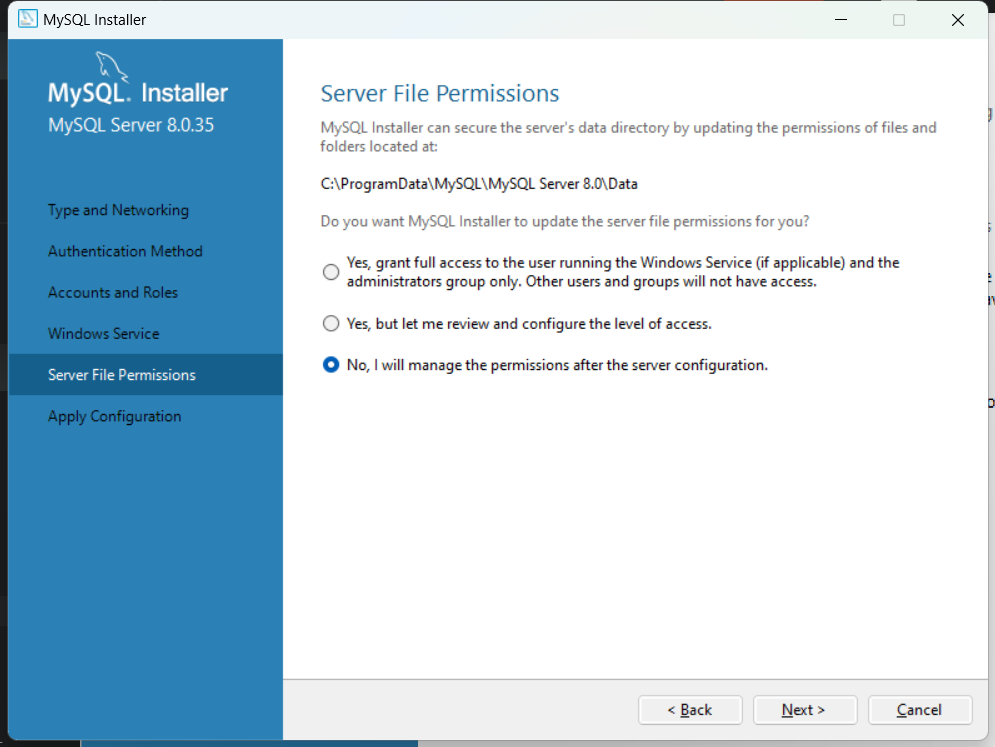This screenshot has width=995, height=747.
Task: Click the MySQL dolphin logo in sidebar
Action: pos(113,67)
